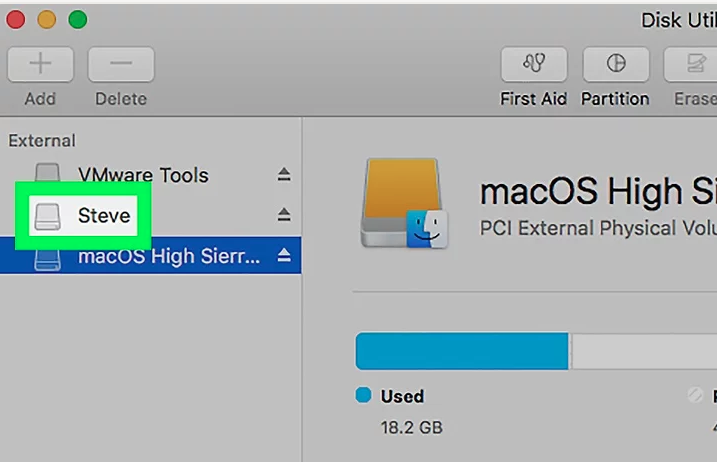Click the Steve drive icon
The height and width of the screenshot is (462, 717).
(x=48, y=216)
